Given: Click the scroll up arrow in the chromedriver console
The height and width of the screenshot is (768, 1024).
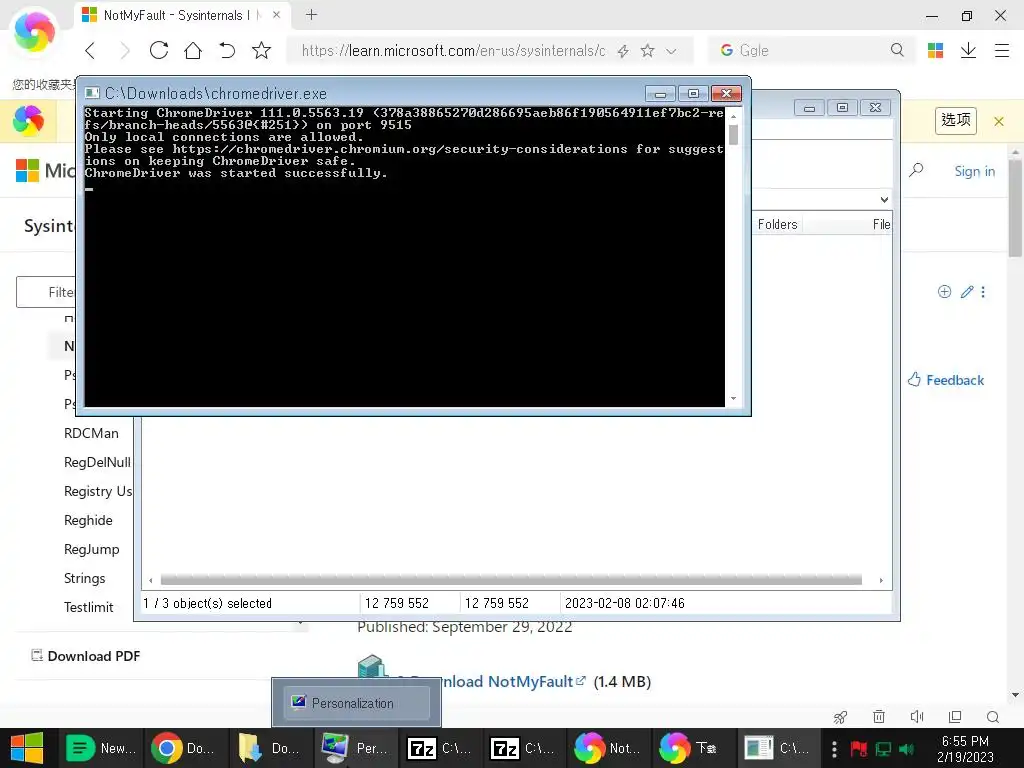Looking at the screenshot, I should (733, 116).
